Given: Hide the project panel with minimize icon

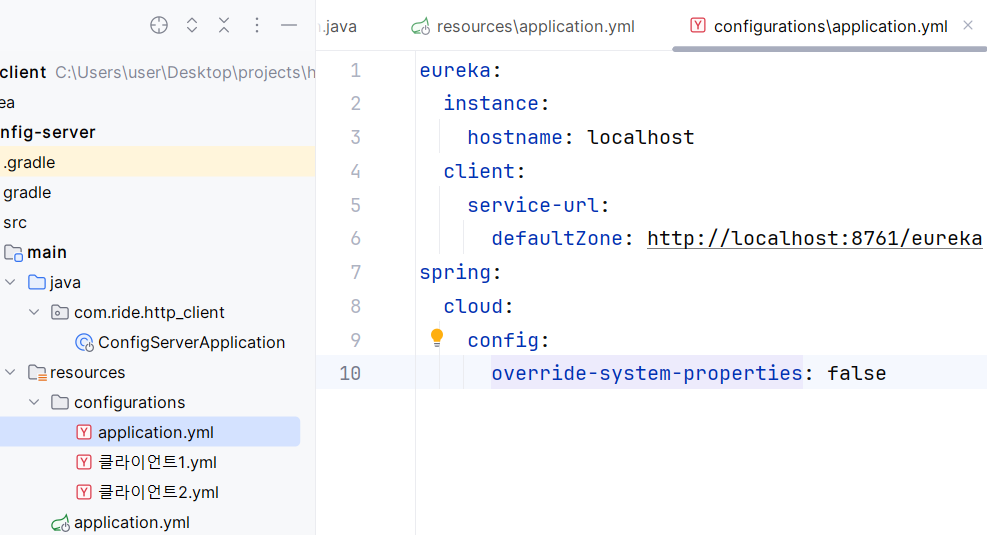Looking at the screenshot, I should pyautogui.click(x=289, y=25).
